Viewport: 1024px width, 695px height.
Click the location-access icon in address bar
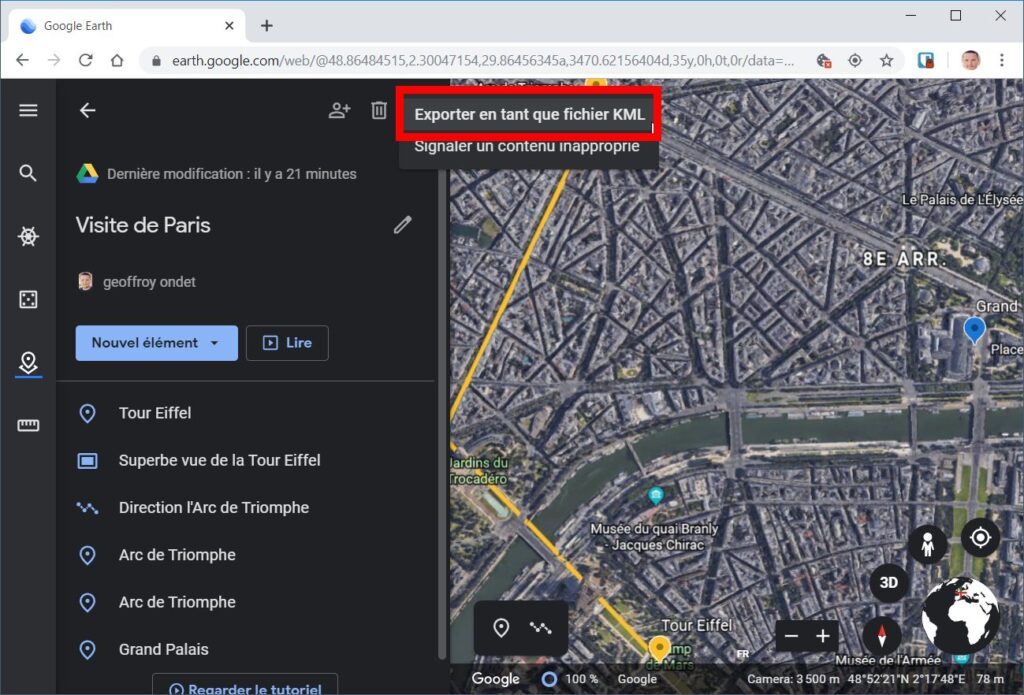tap(855, 61)
